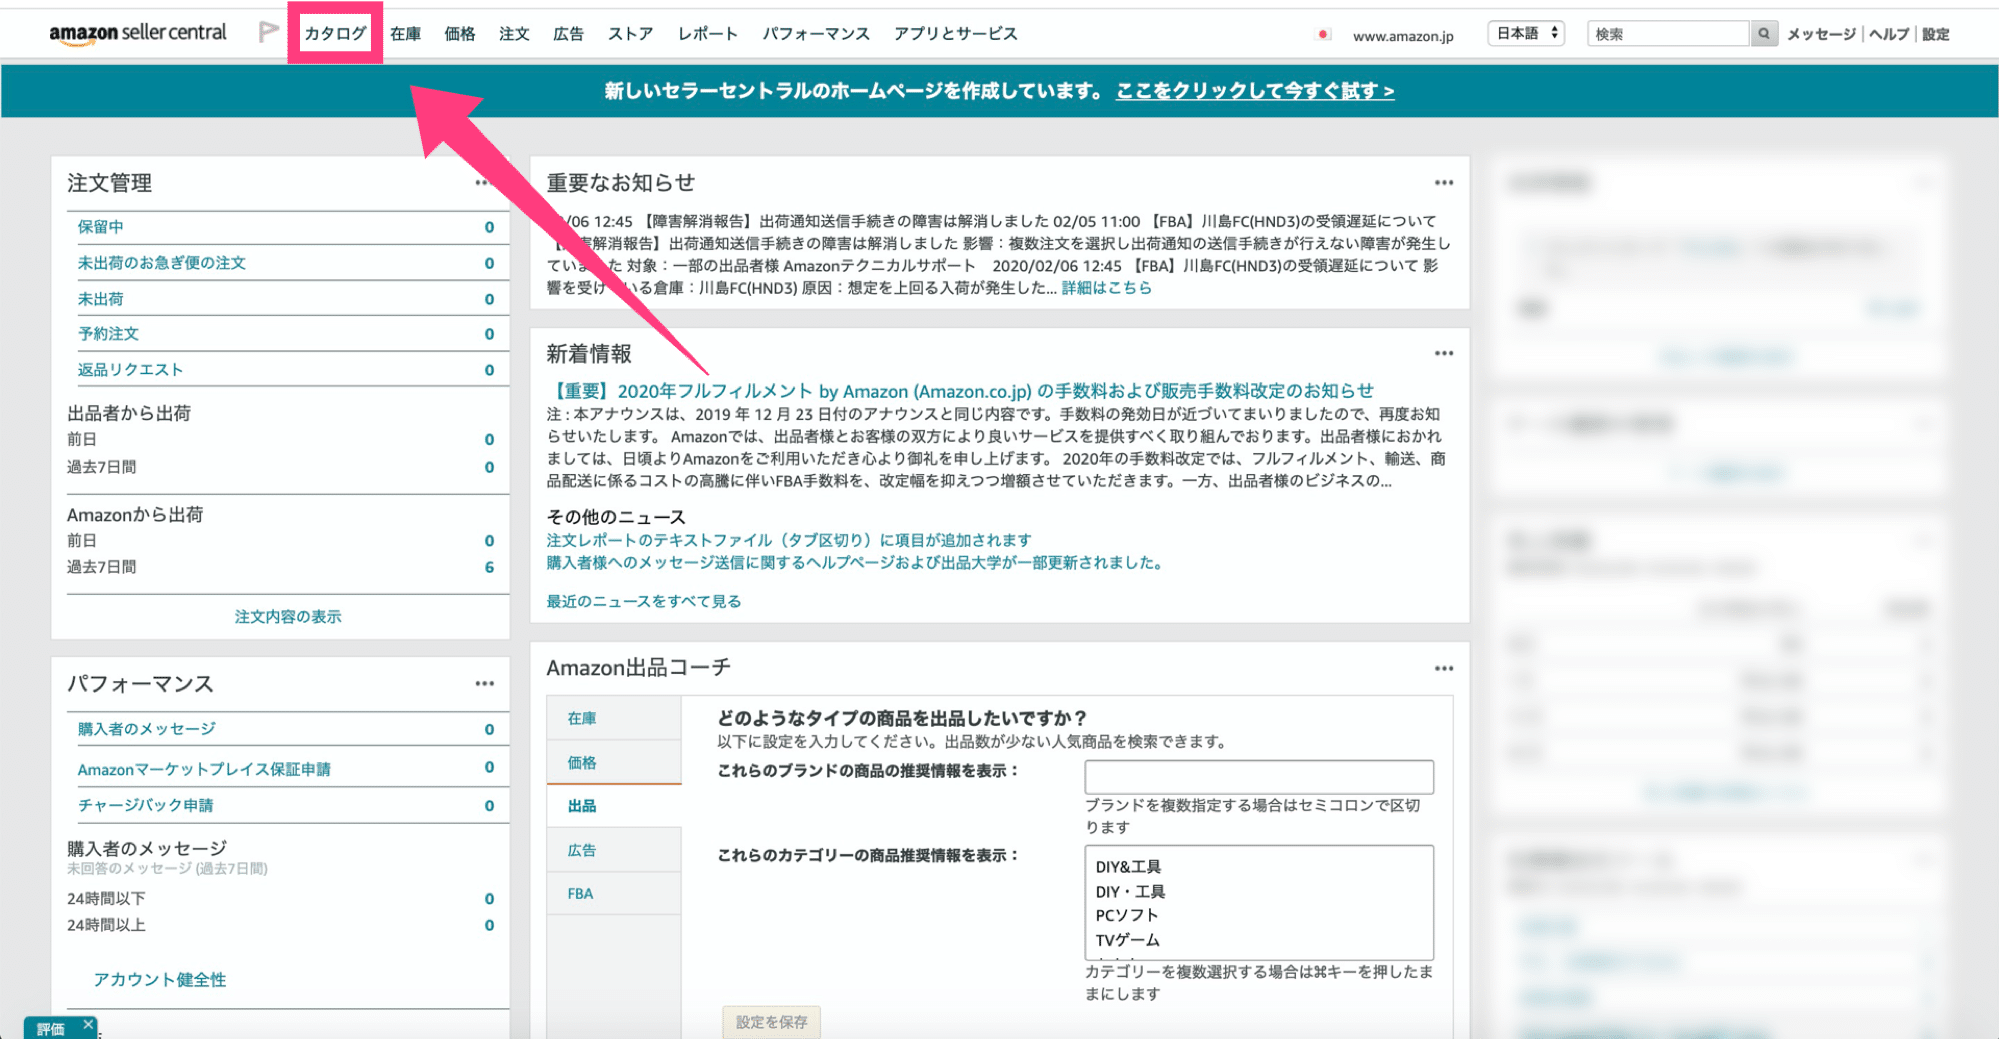The image size is (1999, 1039).
Task: Click 最近のニュースをすべて見る link
Action: (644, 601)
